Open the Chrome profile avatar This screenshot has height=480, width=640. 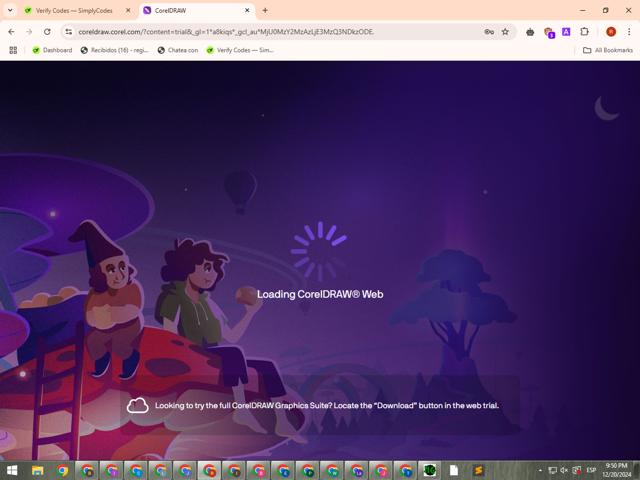tap(611, 32)
